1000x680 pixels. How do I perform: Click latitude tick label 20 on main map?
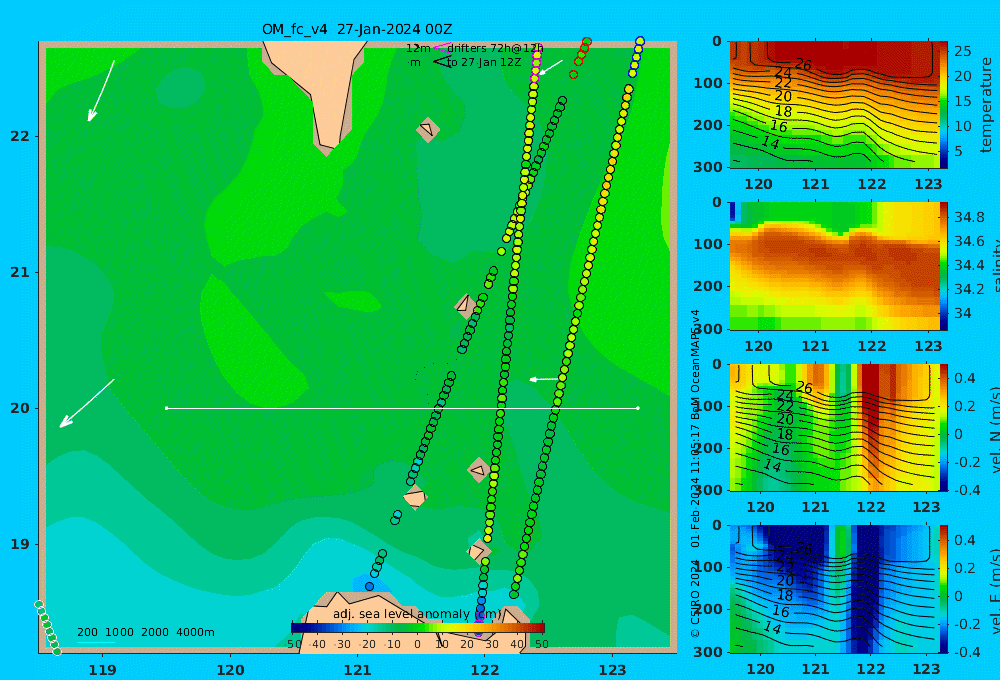(20, 408)
